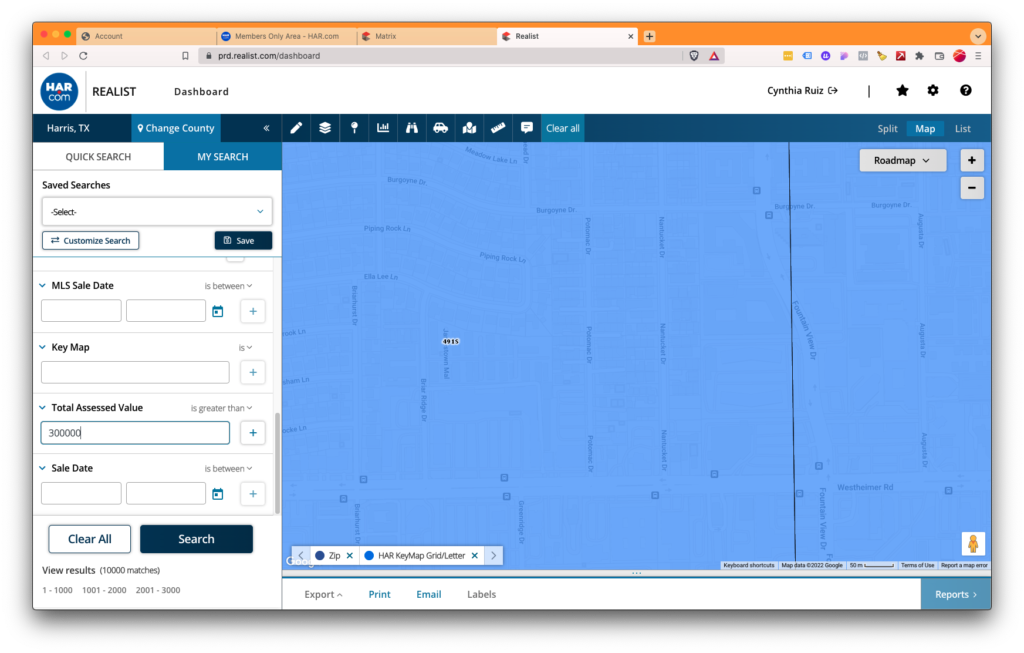The height and width of the screenshot is (653, 1024).
Task: Add another Total Assessed Value criterion
Action: click(253, 433)
